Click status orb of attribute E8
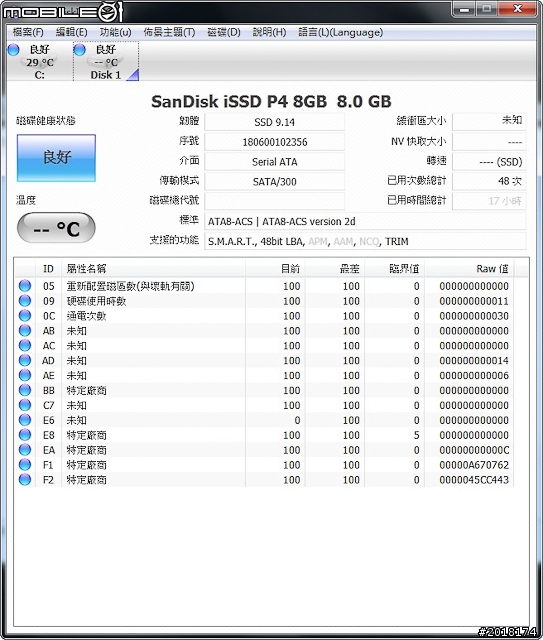This screenshot has width=543, height=640. click(25, 435)
